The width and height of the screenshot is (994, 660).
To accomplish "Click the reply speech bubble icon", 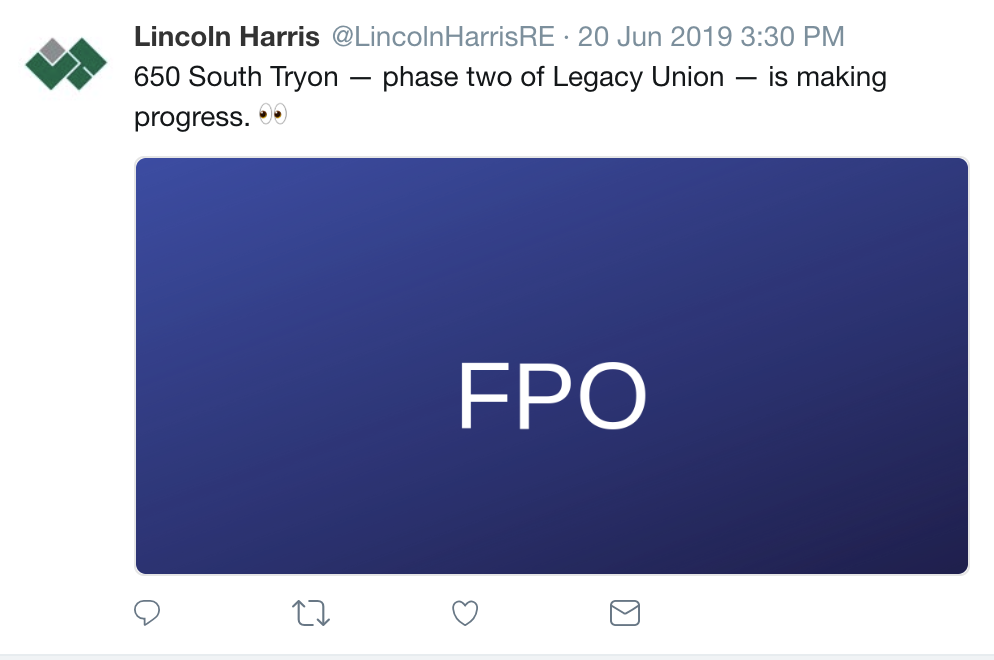I will click(x=147, y=612).
